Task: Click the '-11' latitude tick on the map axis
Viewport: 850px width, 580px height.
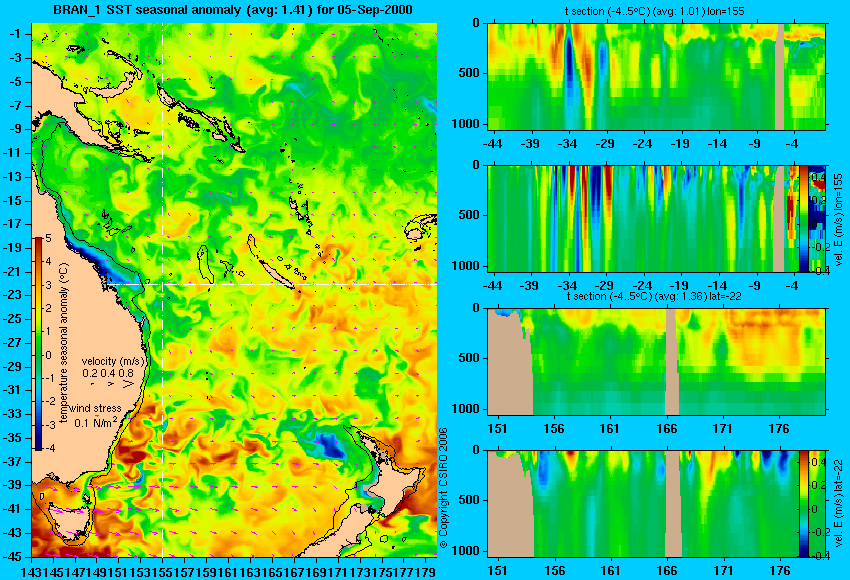Action: [x=14, y=153]
